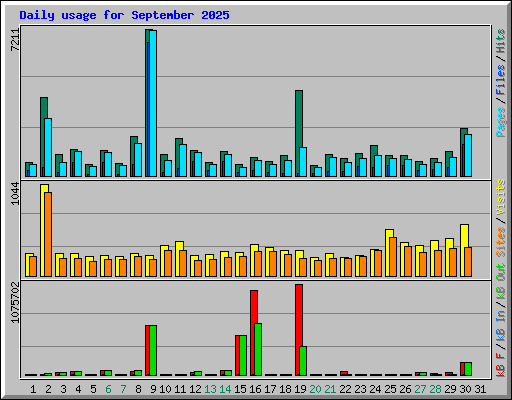Click the tallest cyan bar on day 9
Image resolution: width=512 pixels, height=400 pixels.
[x=153, y=103]
